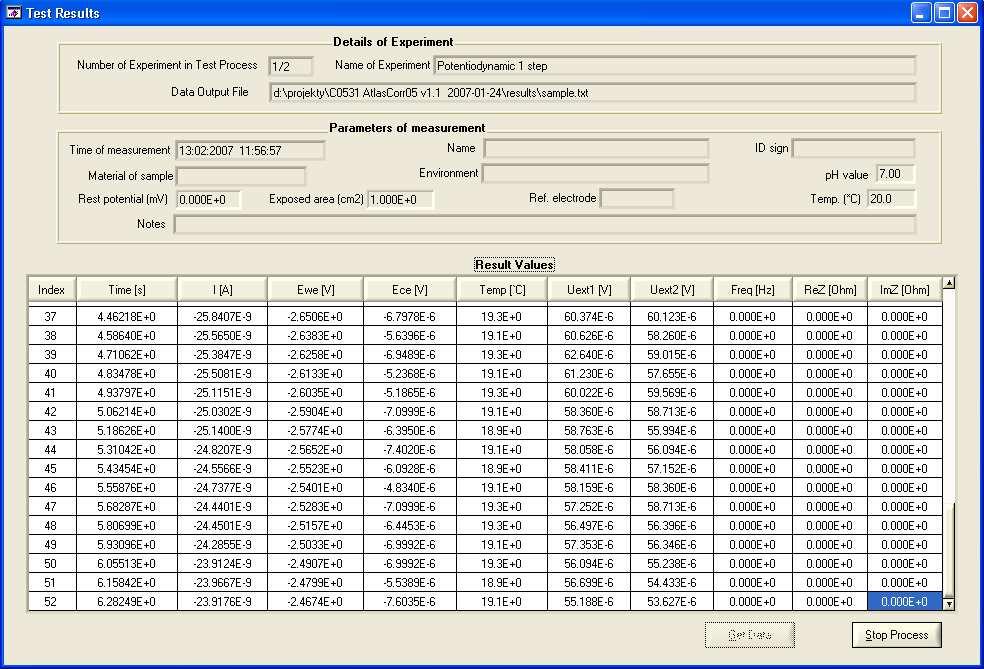Select the highlighted ImZ cell in row 52
The height and width of the screenshot is (669, 984).
coord(904,601)
